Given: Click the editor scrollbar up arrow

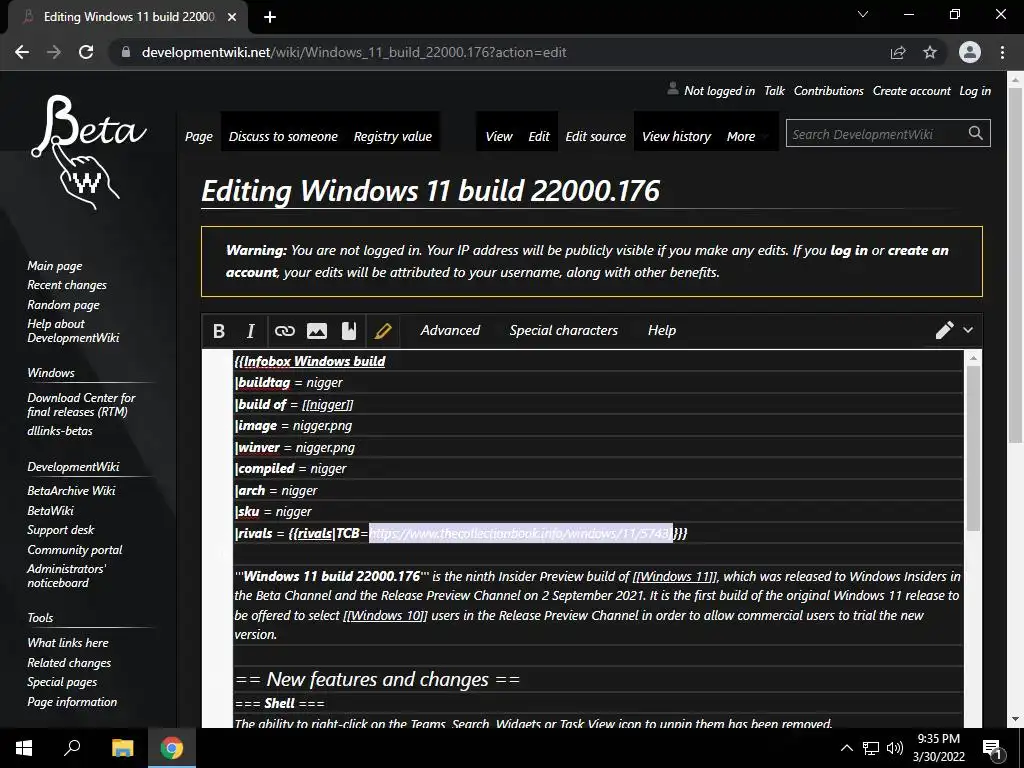Looking at the screenshot, I should pos(973,357).
